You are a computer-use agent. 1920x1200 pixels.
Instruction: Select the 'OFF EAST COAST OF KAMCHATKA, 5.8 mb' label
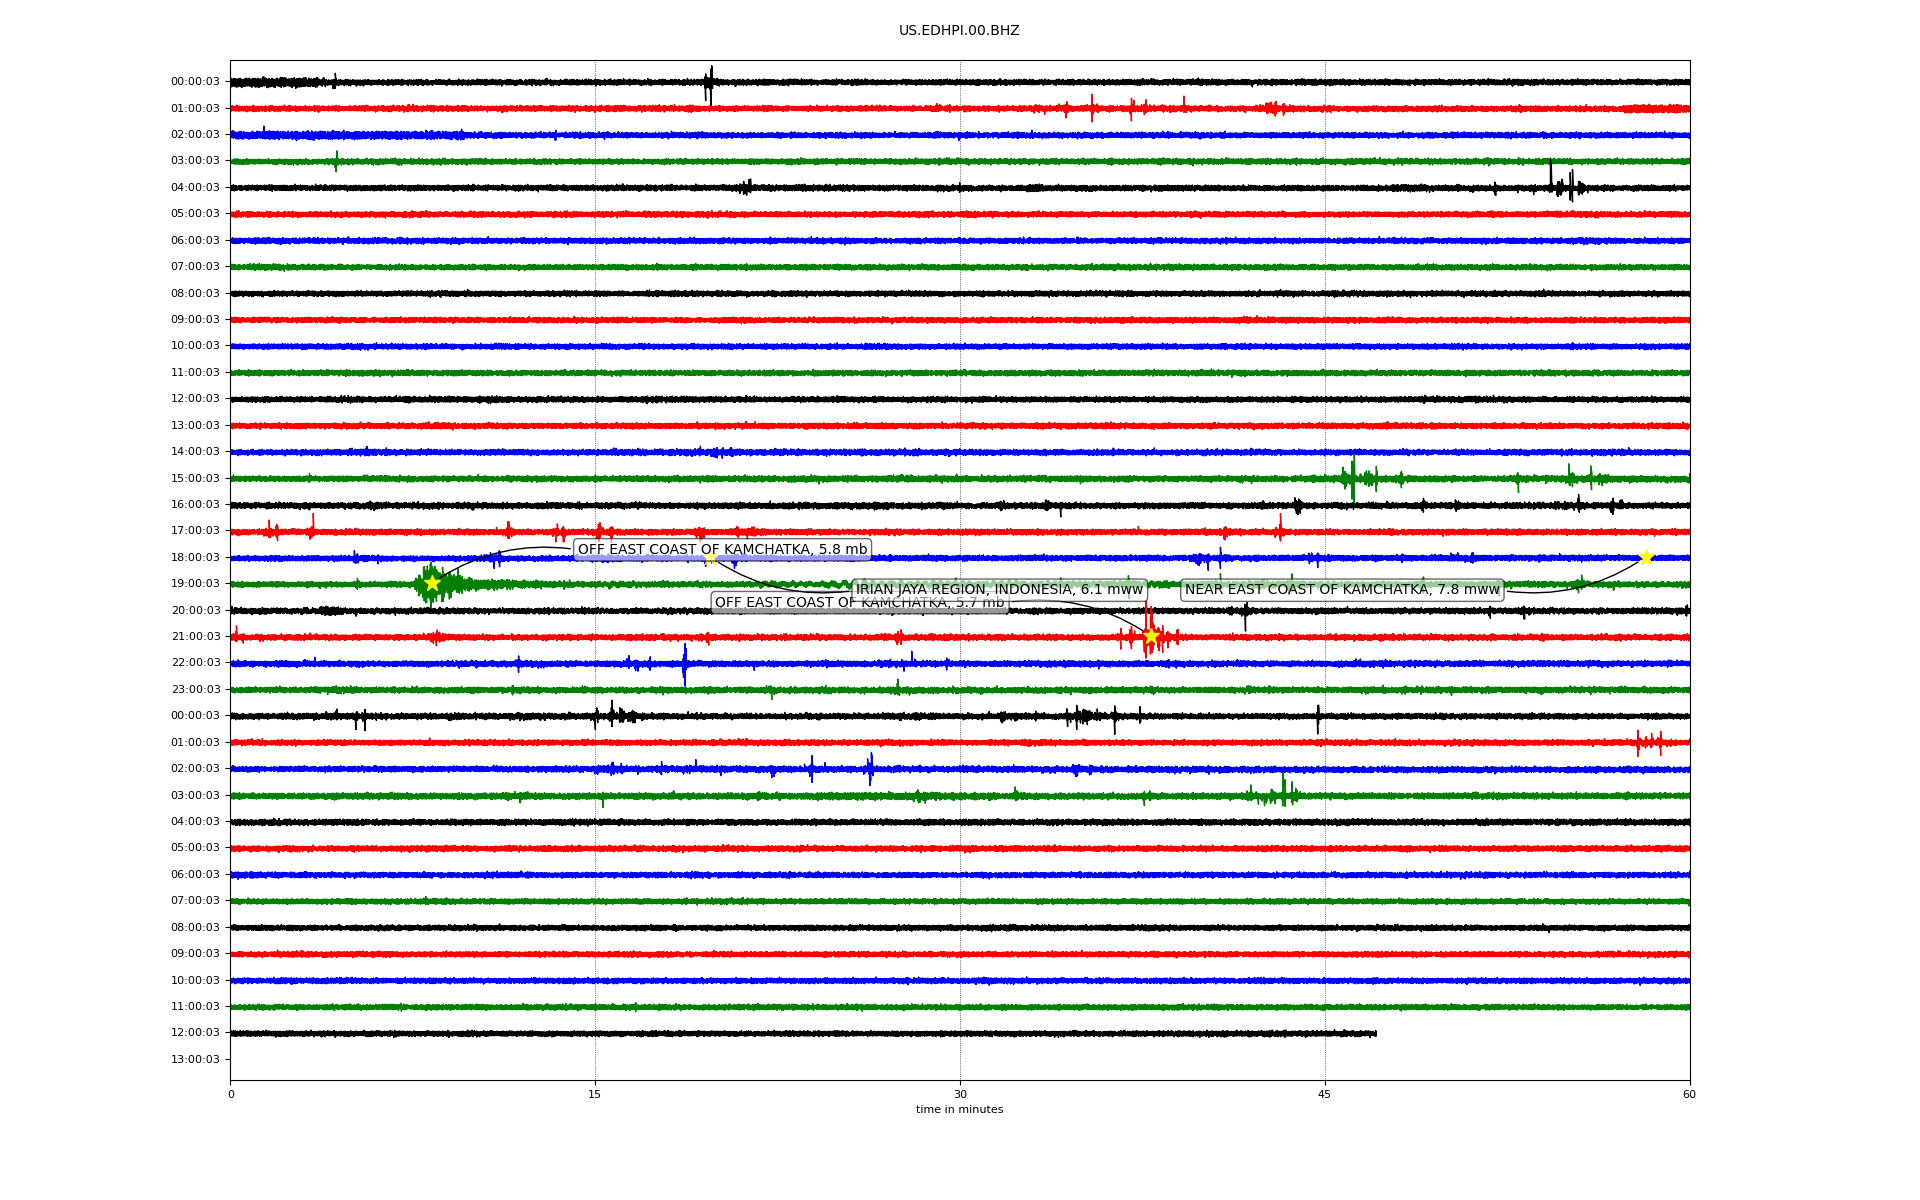722,549
